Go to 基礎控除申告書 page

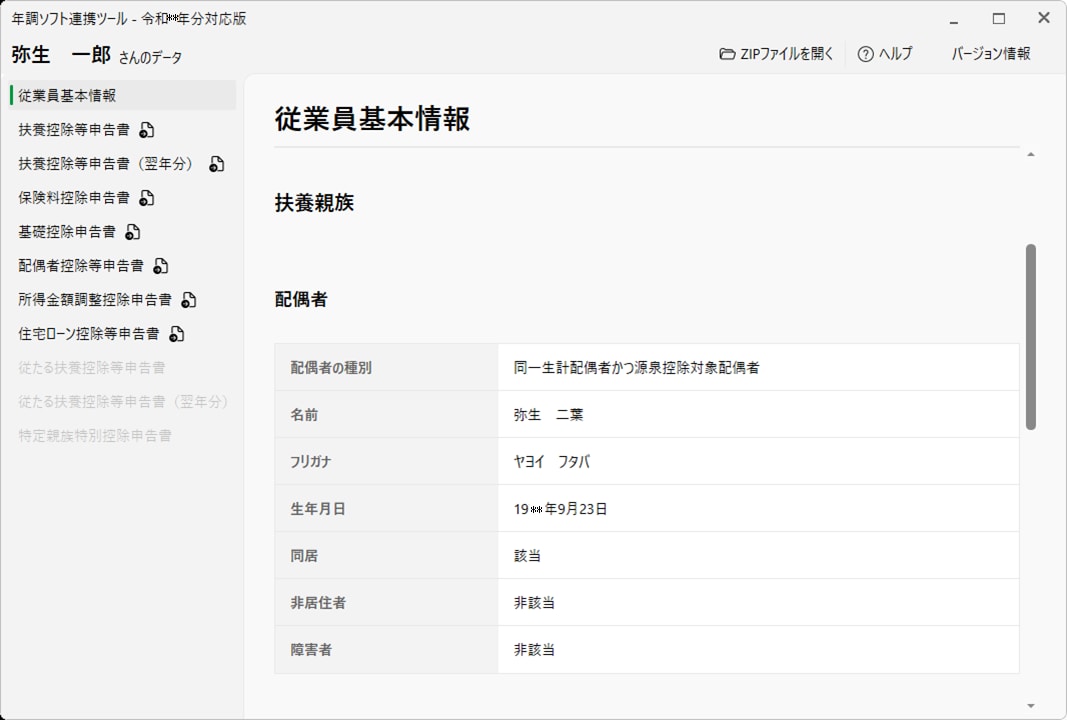(x=67, y=232)
